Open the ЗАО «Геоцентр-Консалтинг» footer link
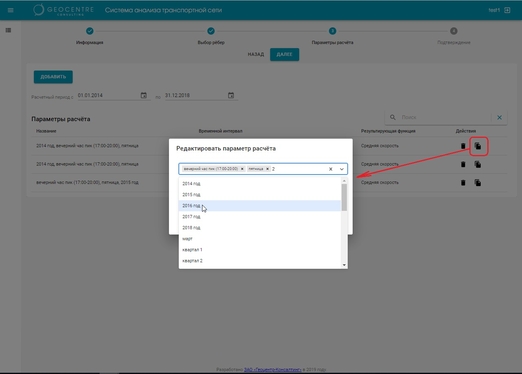This screenshot has width=522, height=374. coord(273,369)
